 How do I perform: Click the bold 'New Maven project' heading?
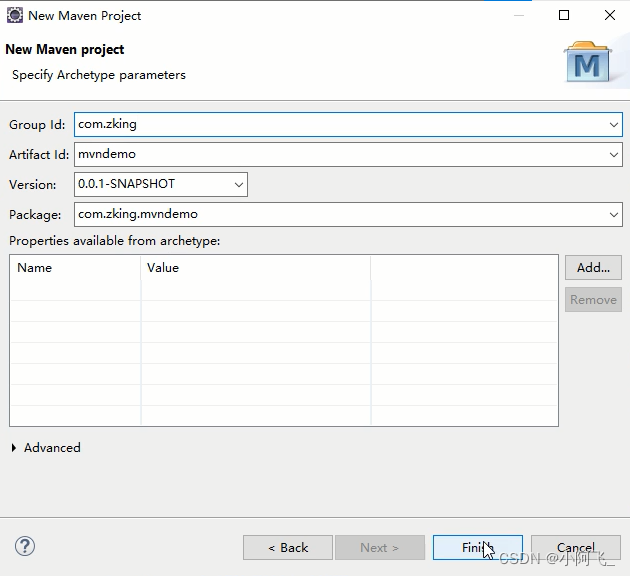click(65, 49)
